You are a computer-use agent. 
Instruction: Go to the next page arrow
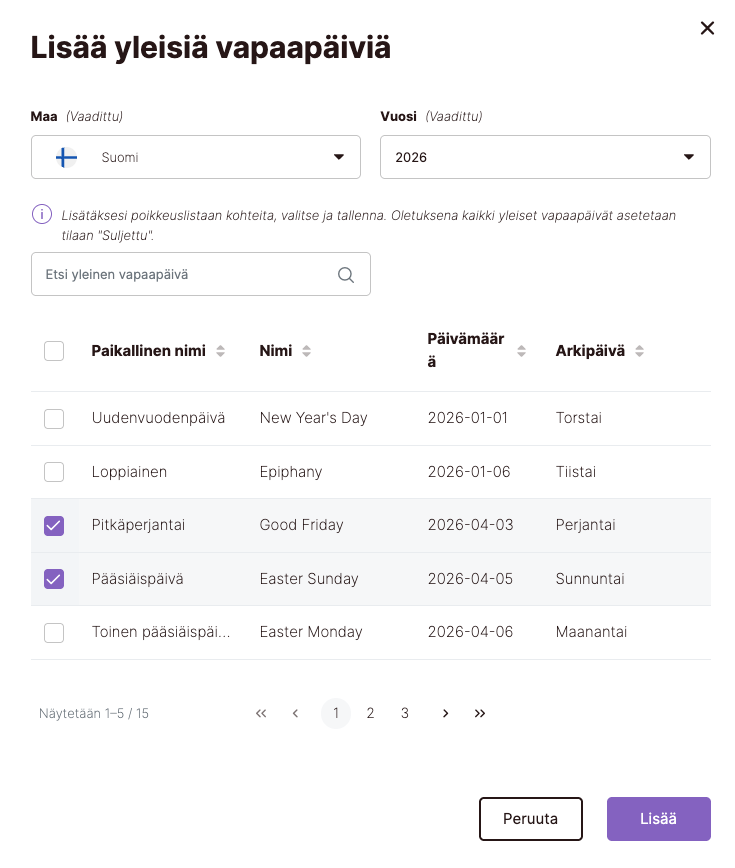click(x=445, y=713)
